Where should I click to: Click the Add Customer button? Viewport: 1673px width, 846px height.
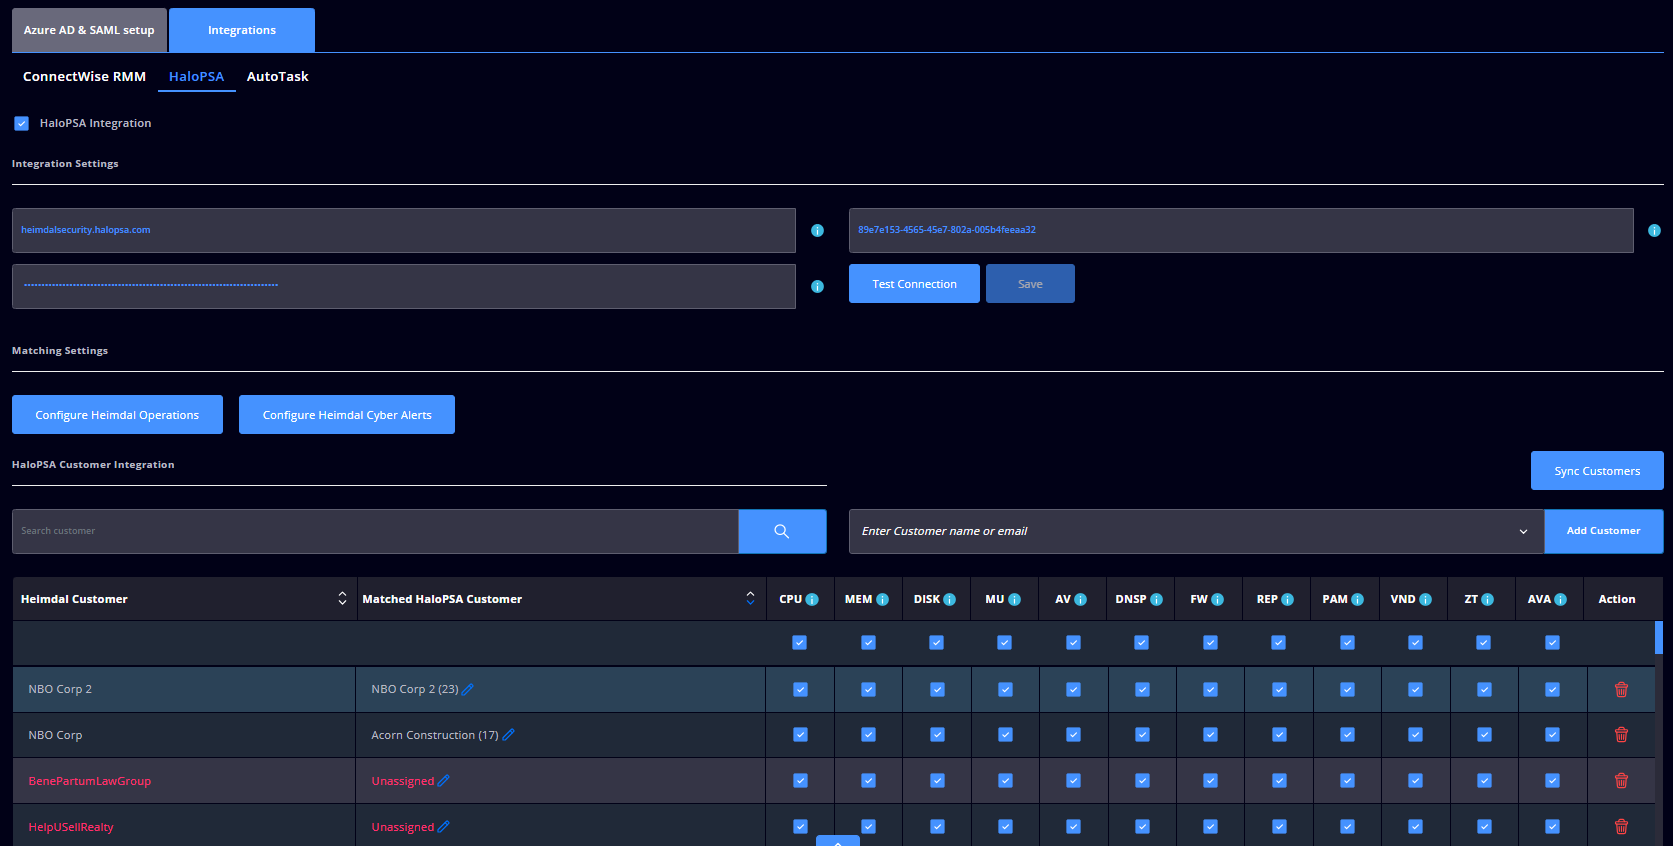point(1604,531)
